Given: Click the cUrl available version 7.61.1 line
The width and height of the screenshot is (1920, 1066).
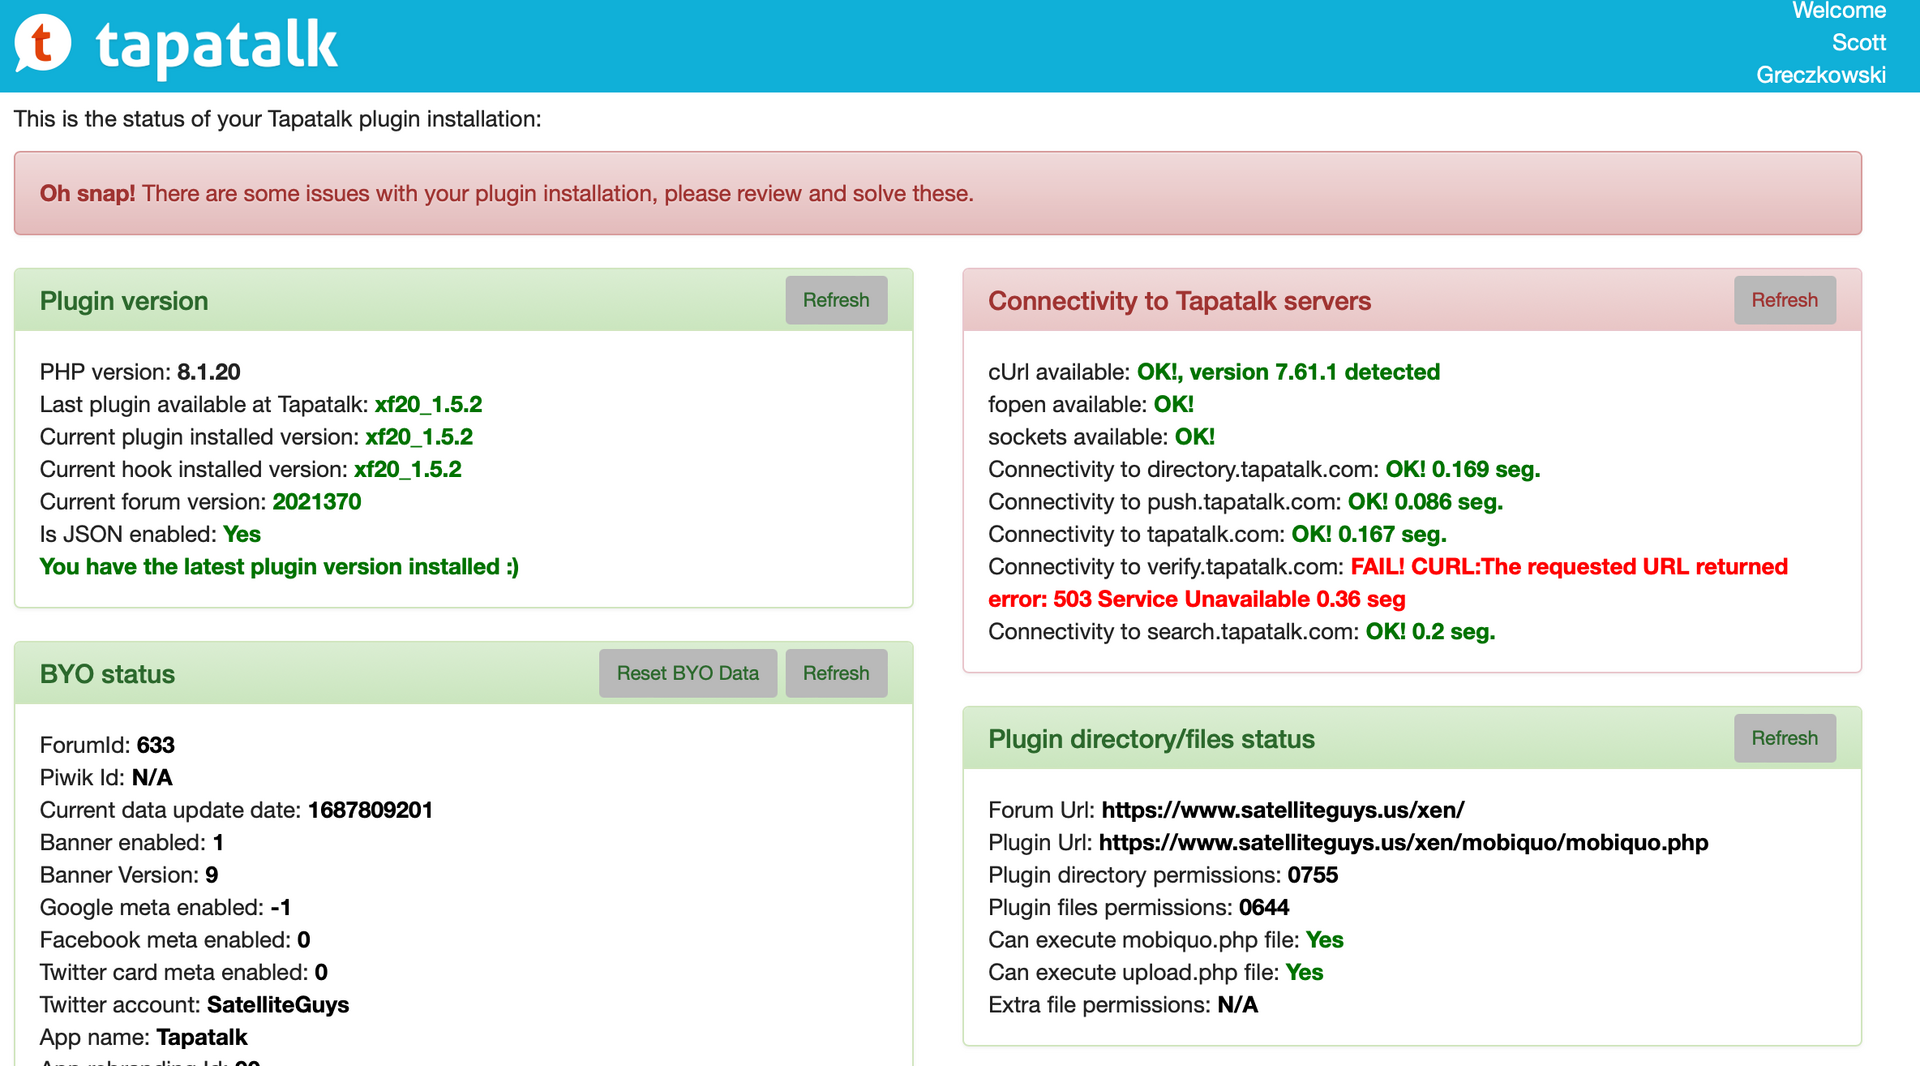Looking at the screenshot, I should click(1214, 372).
